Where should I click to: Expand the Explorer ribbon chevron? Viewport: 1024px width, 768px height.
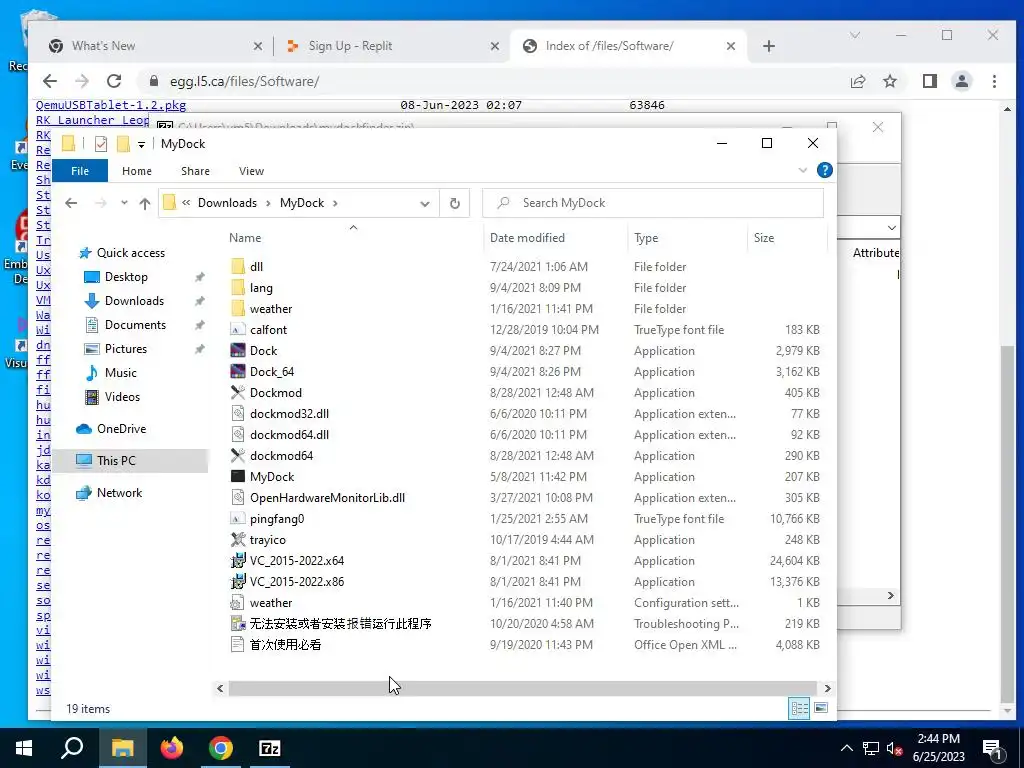coord(803,170)
